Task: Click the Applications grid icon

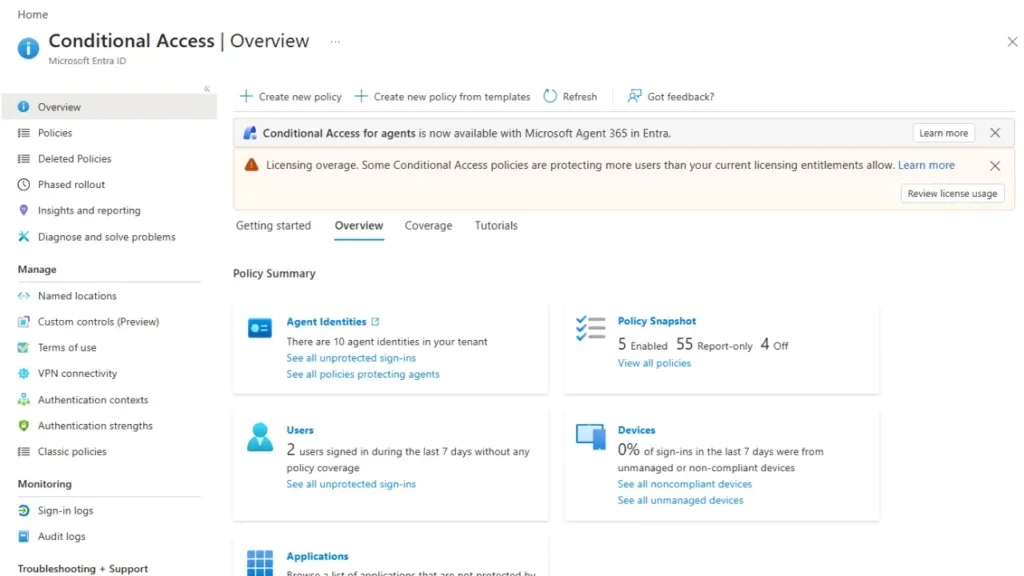Action: coord(259,563)
